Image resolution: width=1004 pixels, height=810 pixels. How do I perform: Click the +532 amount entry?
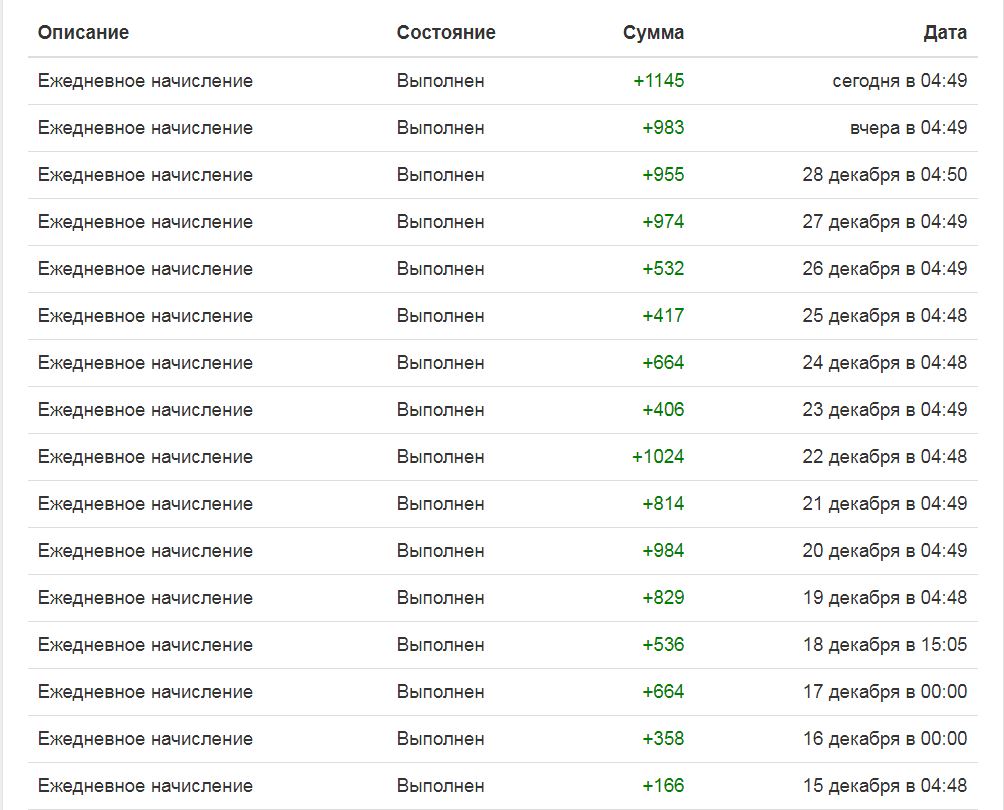663,269
